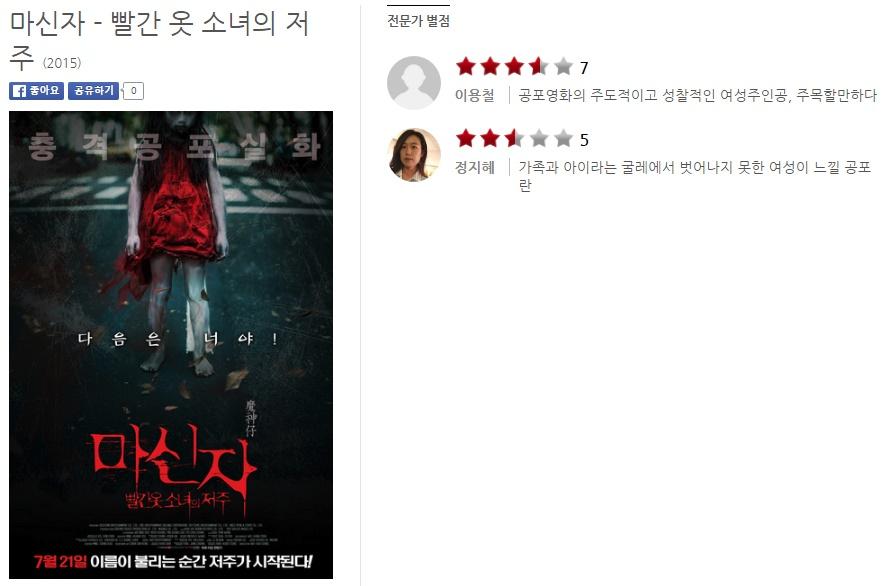Click the first red star of 이용철's rating
Viewport: 886px width, 586px height.
point(466,67)
